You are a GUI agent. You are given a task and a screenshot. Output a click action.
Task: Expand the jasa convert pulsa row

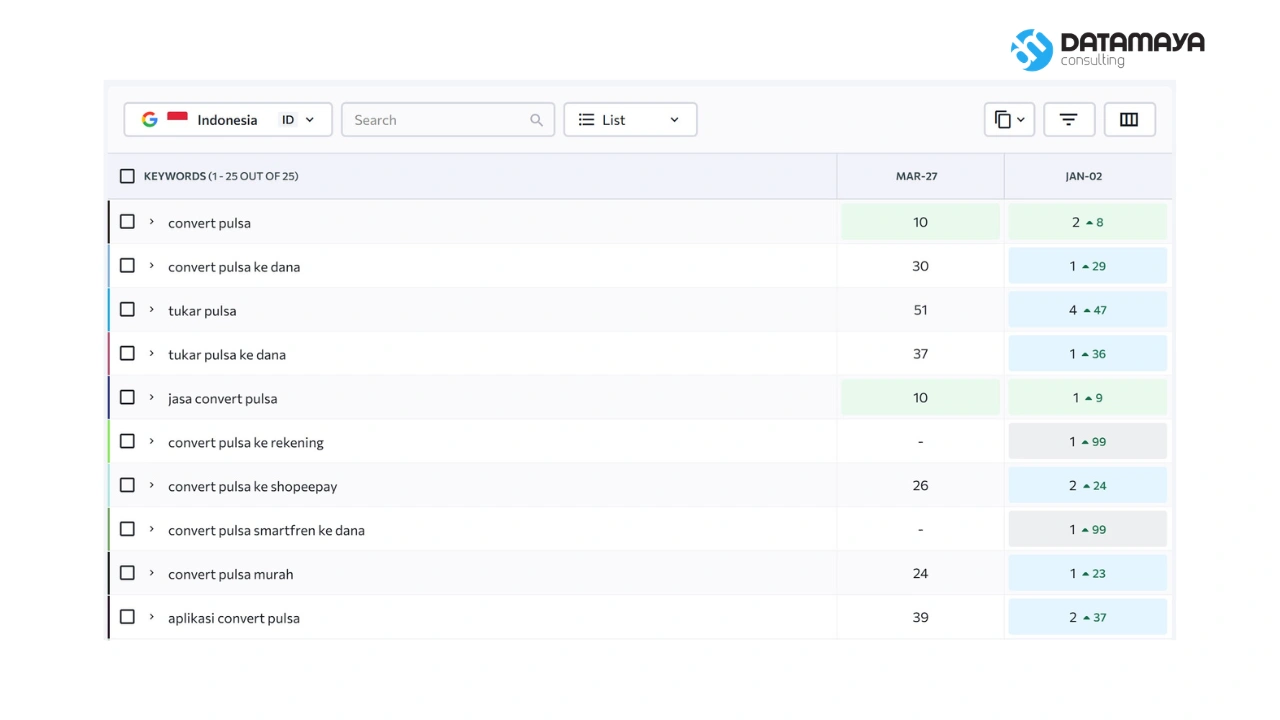coord(152,397)
